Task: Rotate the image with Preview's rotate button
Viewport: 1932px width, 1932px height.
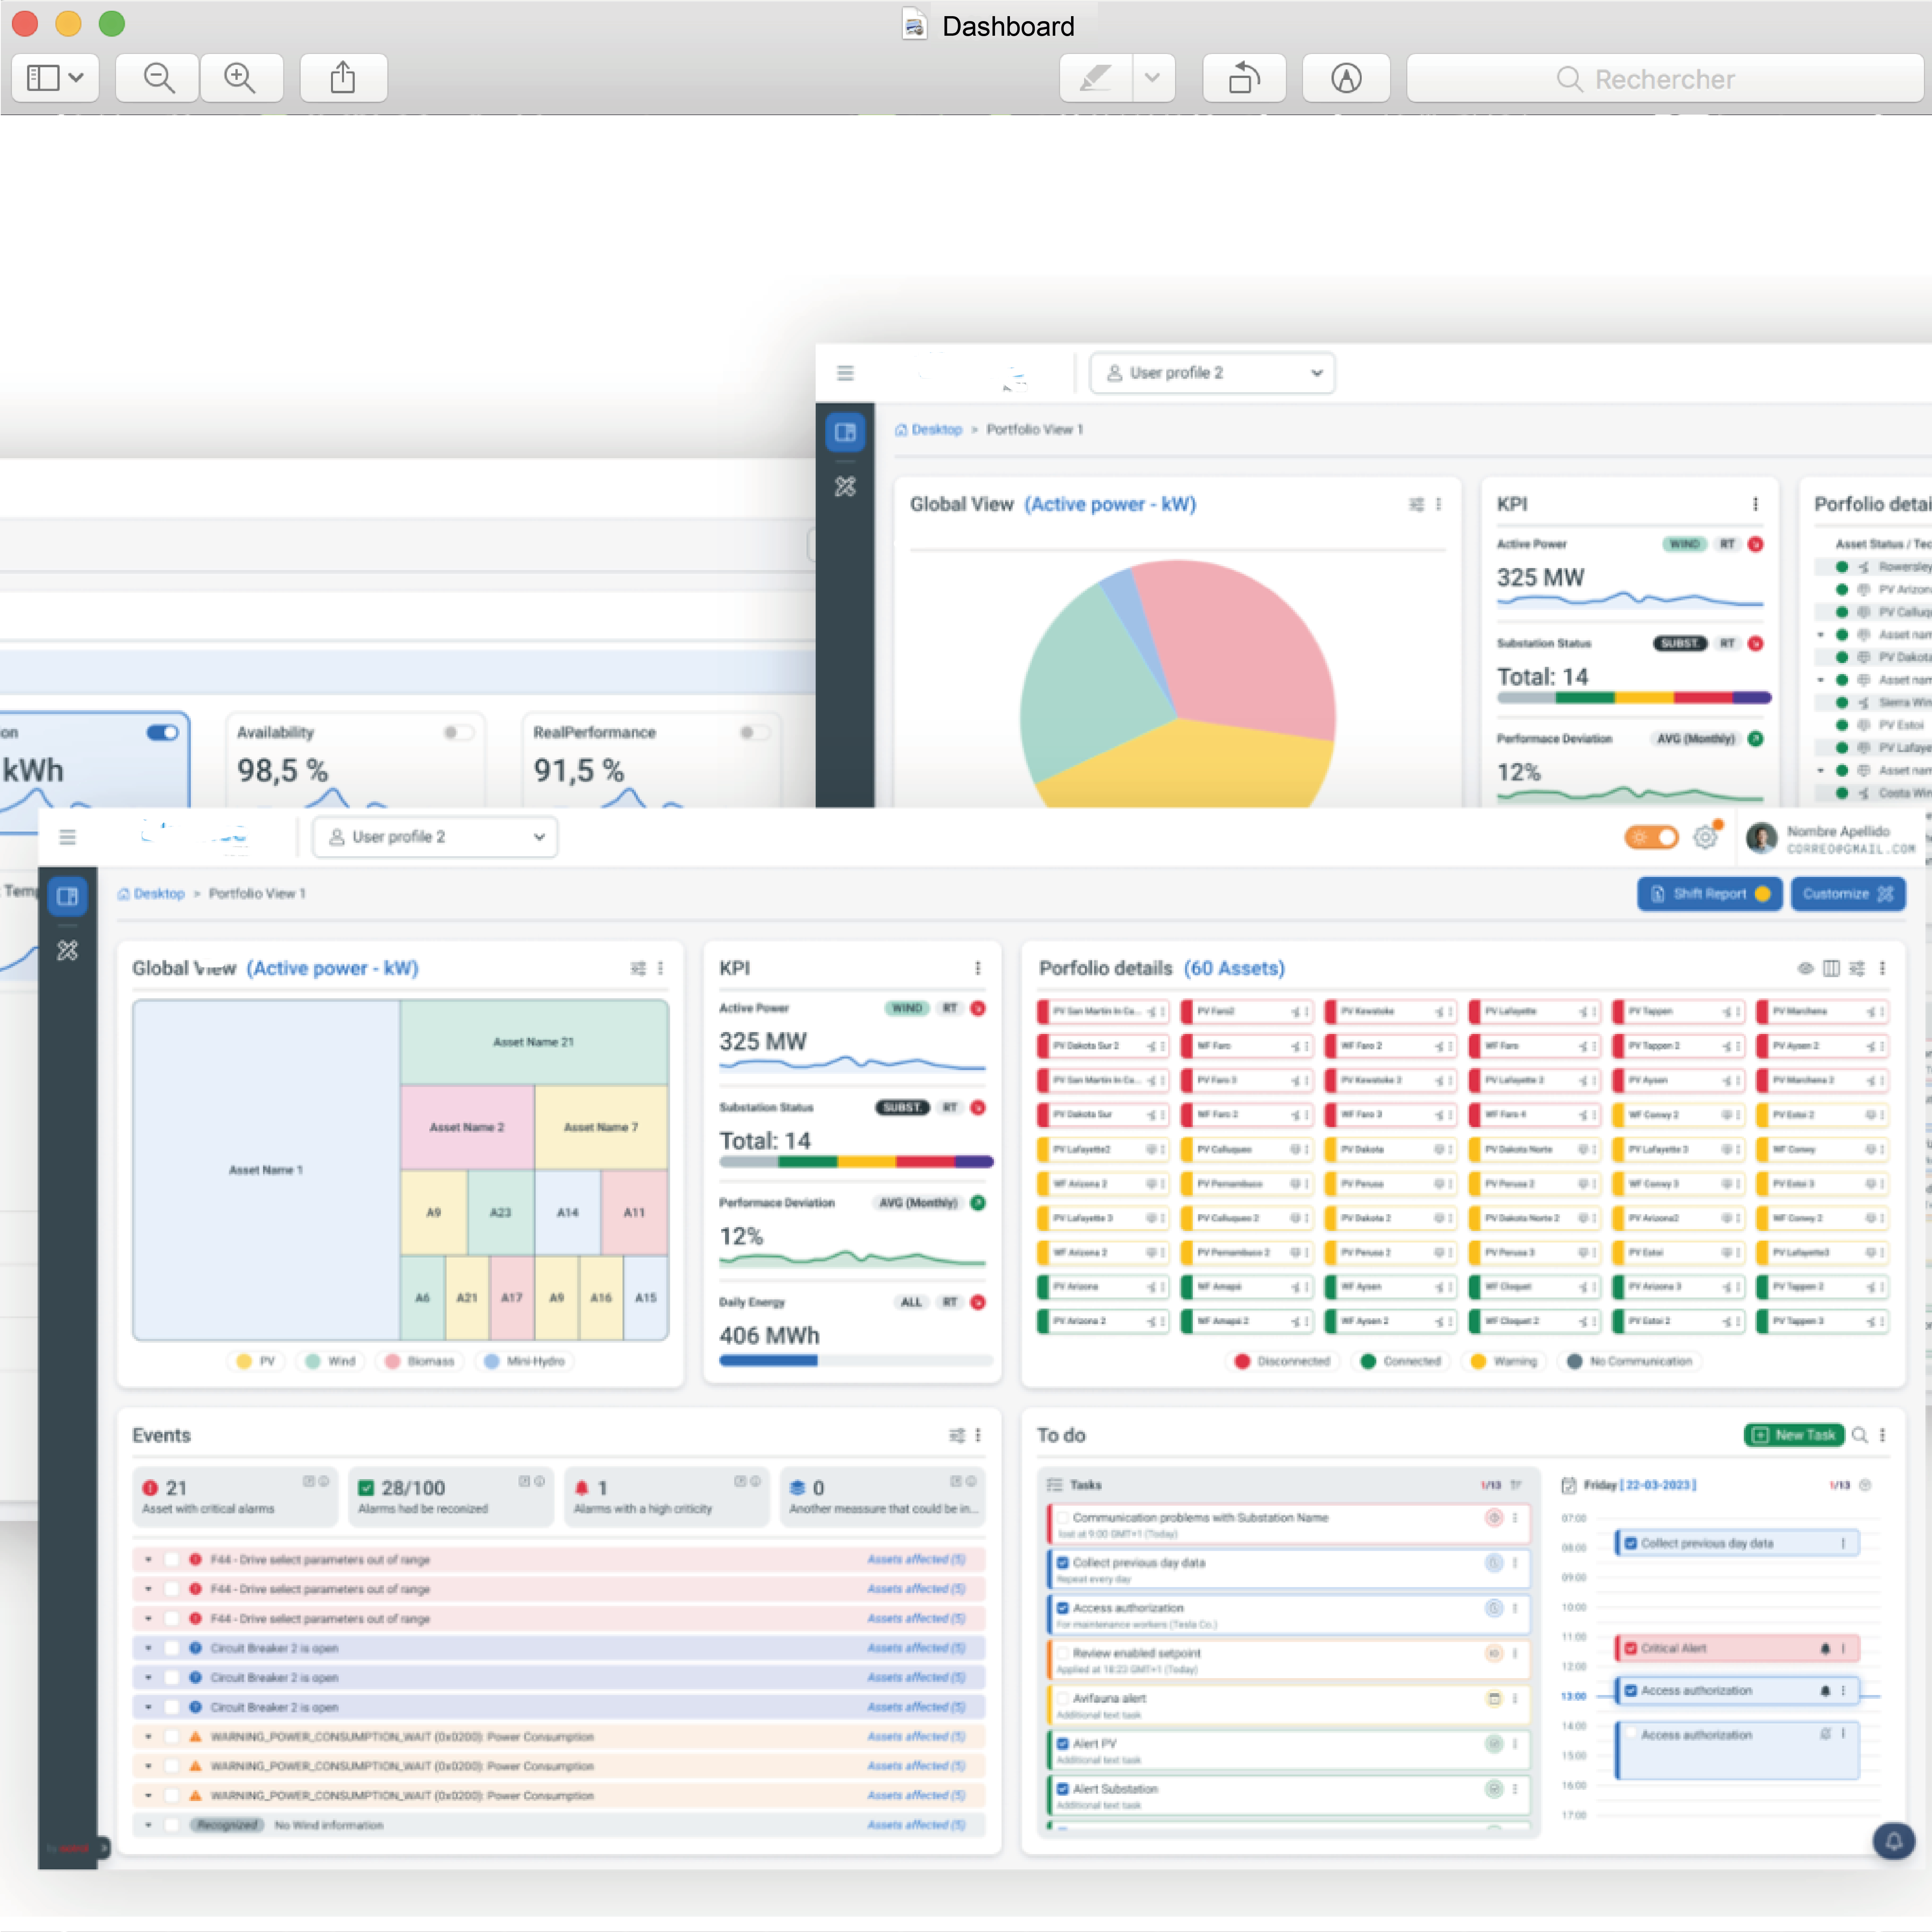Action: tap(1244, 78)
